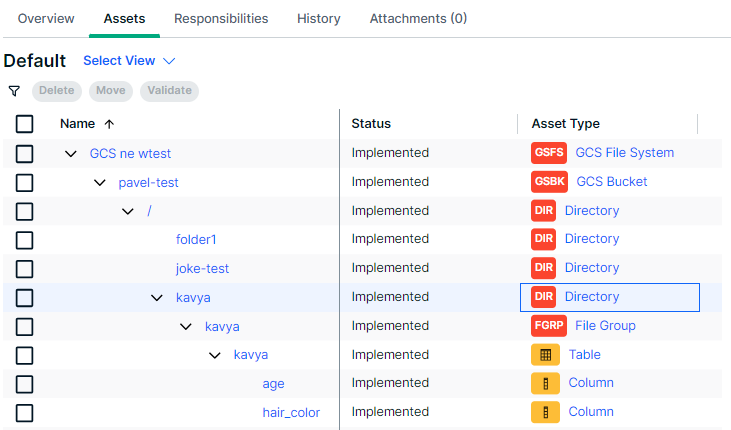Collapse the slash root directory node
Screen dimensions: 731x430
coord(128,211)
